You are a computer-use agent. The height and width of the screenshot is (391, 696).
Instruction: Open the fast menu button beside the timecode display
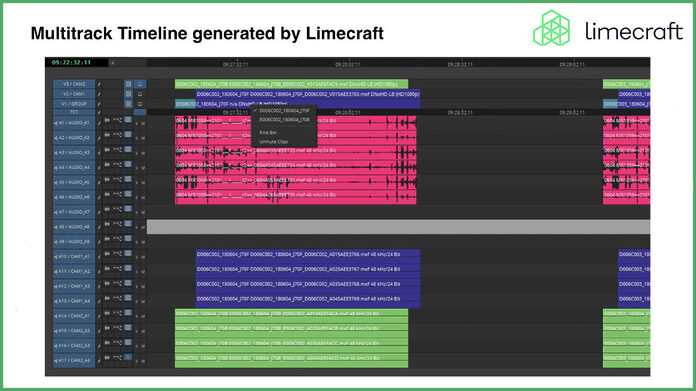(x=112, y=63)
